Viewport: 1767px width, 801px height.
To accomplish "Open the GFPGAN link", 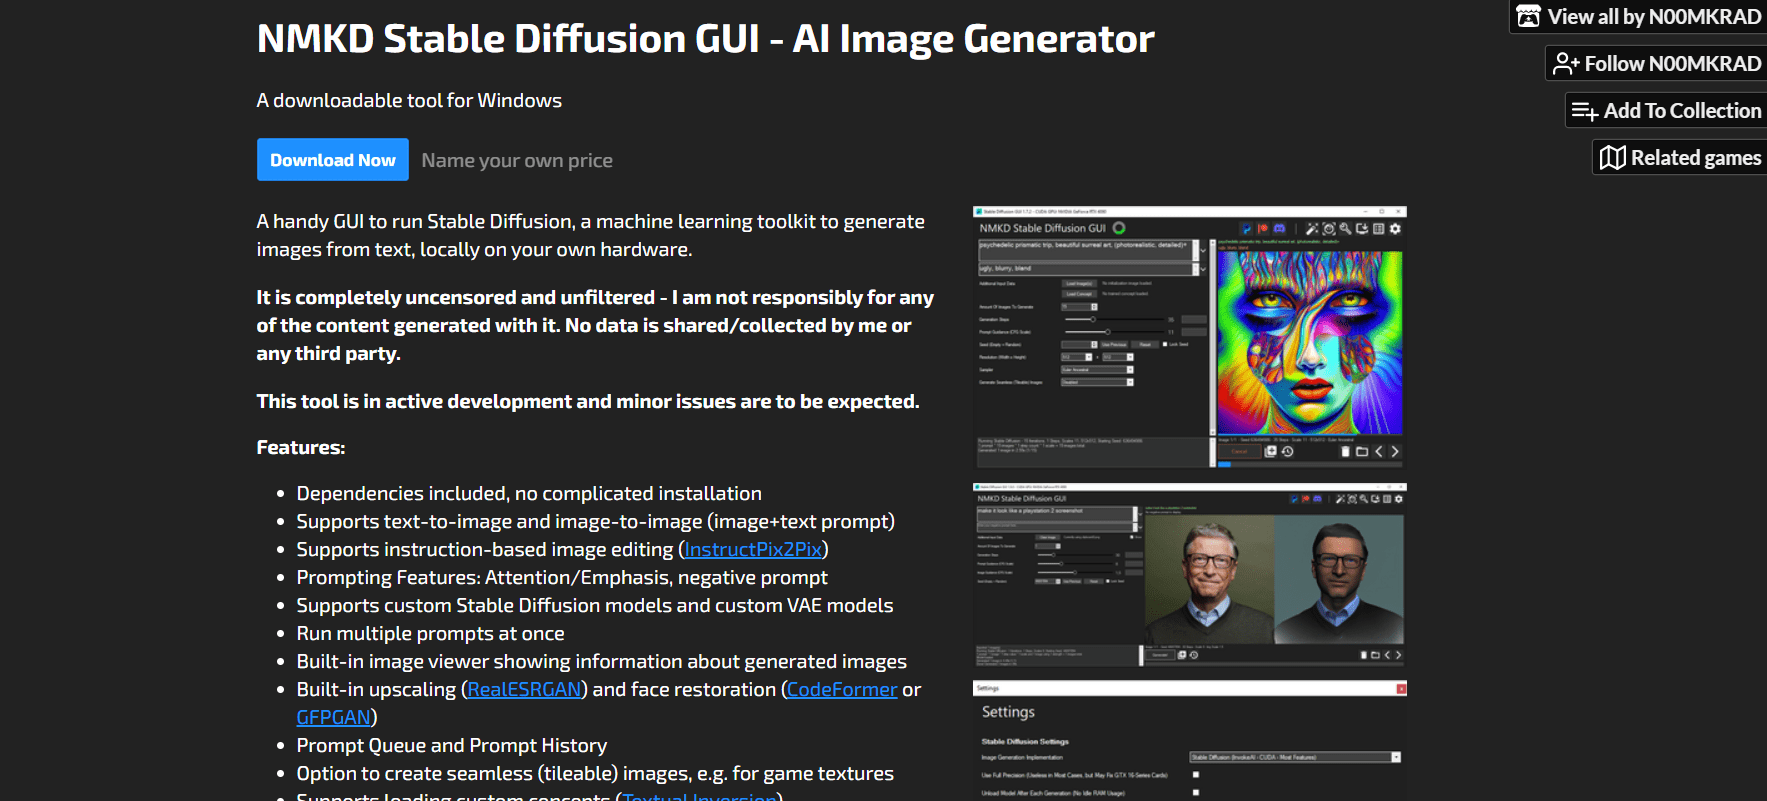I will click(x=334, y=717).
